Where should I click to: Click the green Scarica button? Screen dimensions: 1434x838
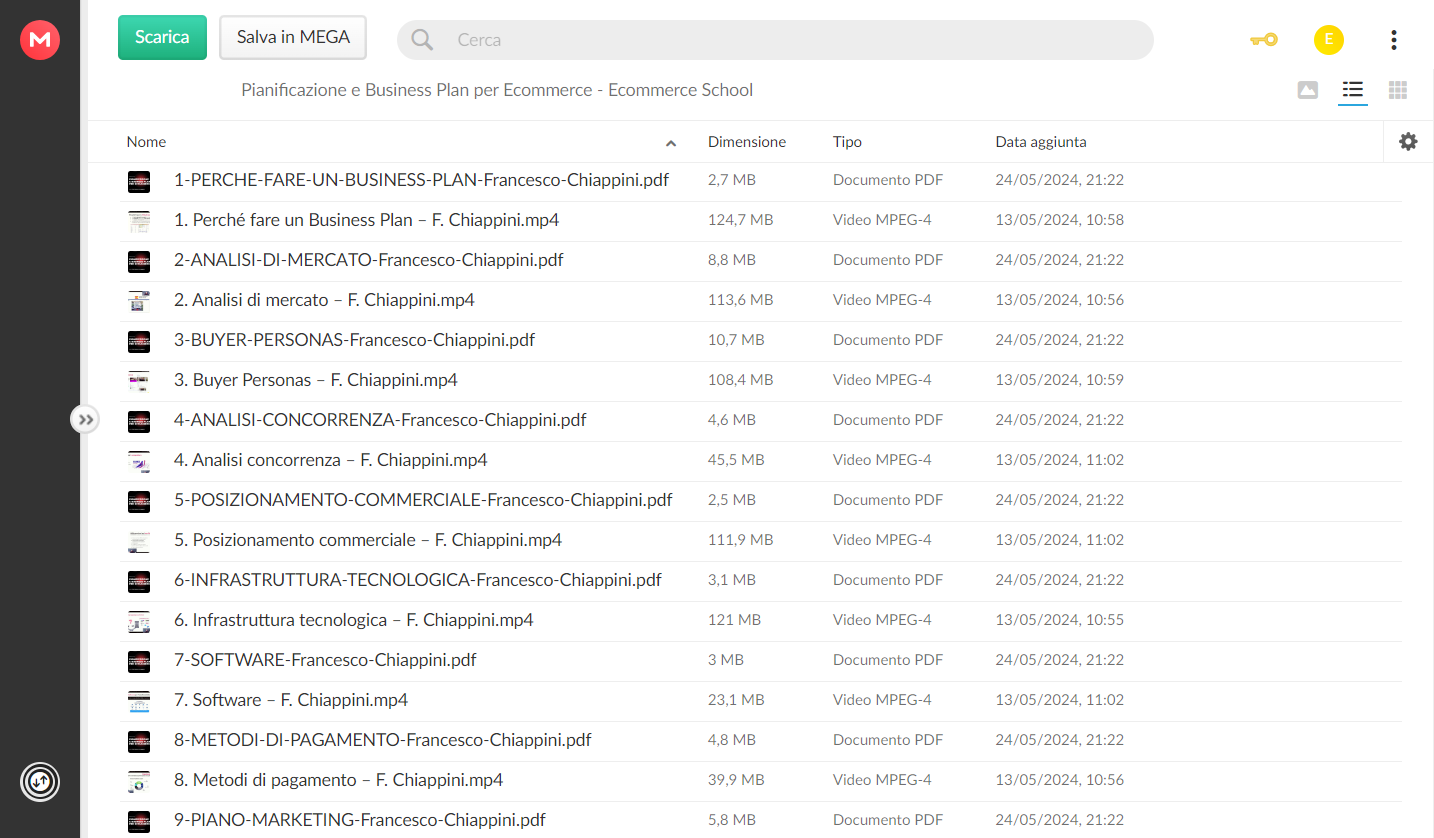pyautogui.click(x=162, y=37)
